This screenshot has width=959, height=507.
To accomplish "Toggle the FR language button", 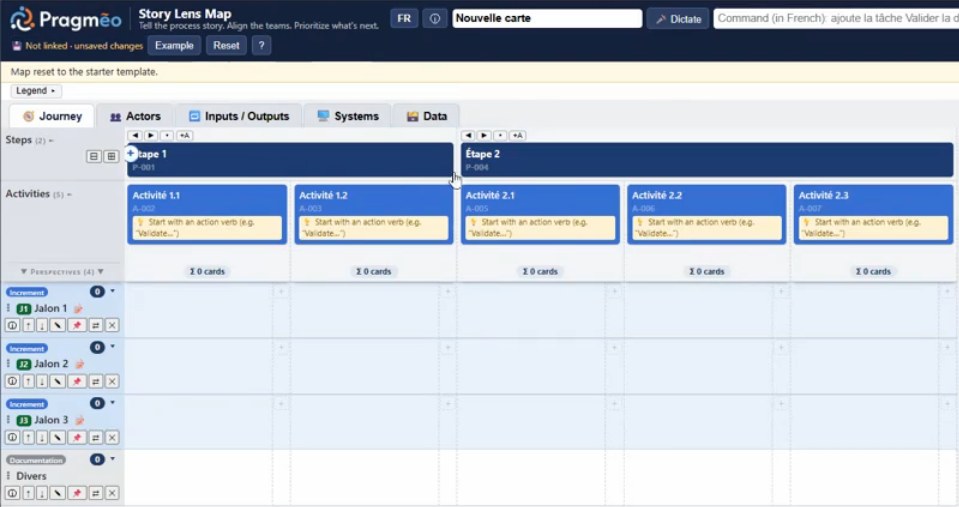I will 404,18.
